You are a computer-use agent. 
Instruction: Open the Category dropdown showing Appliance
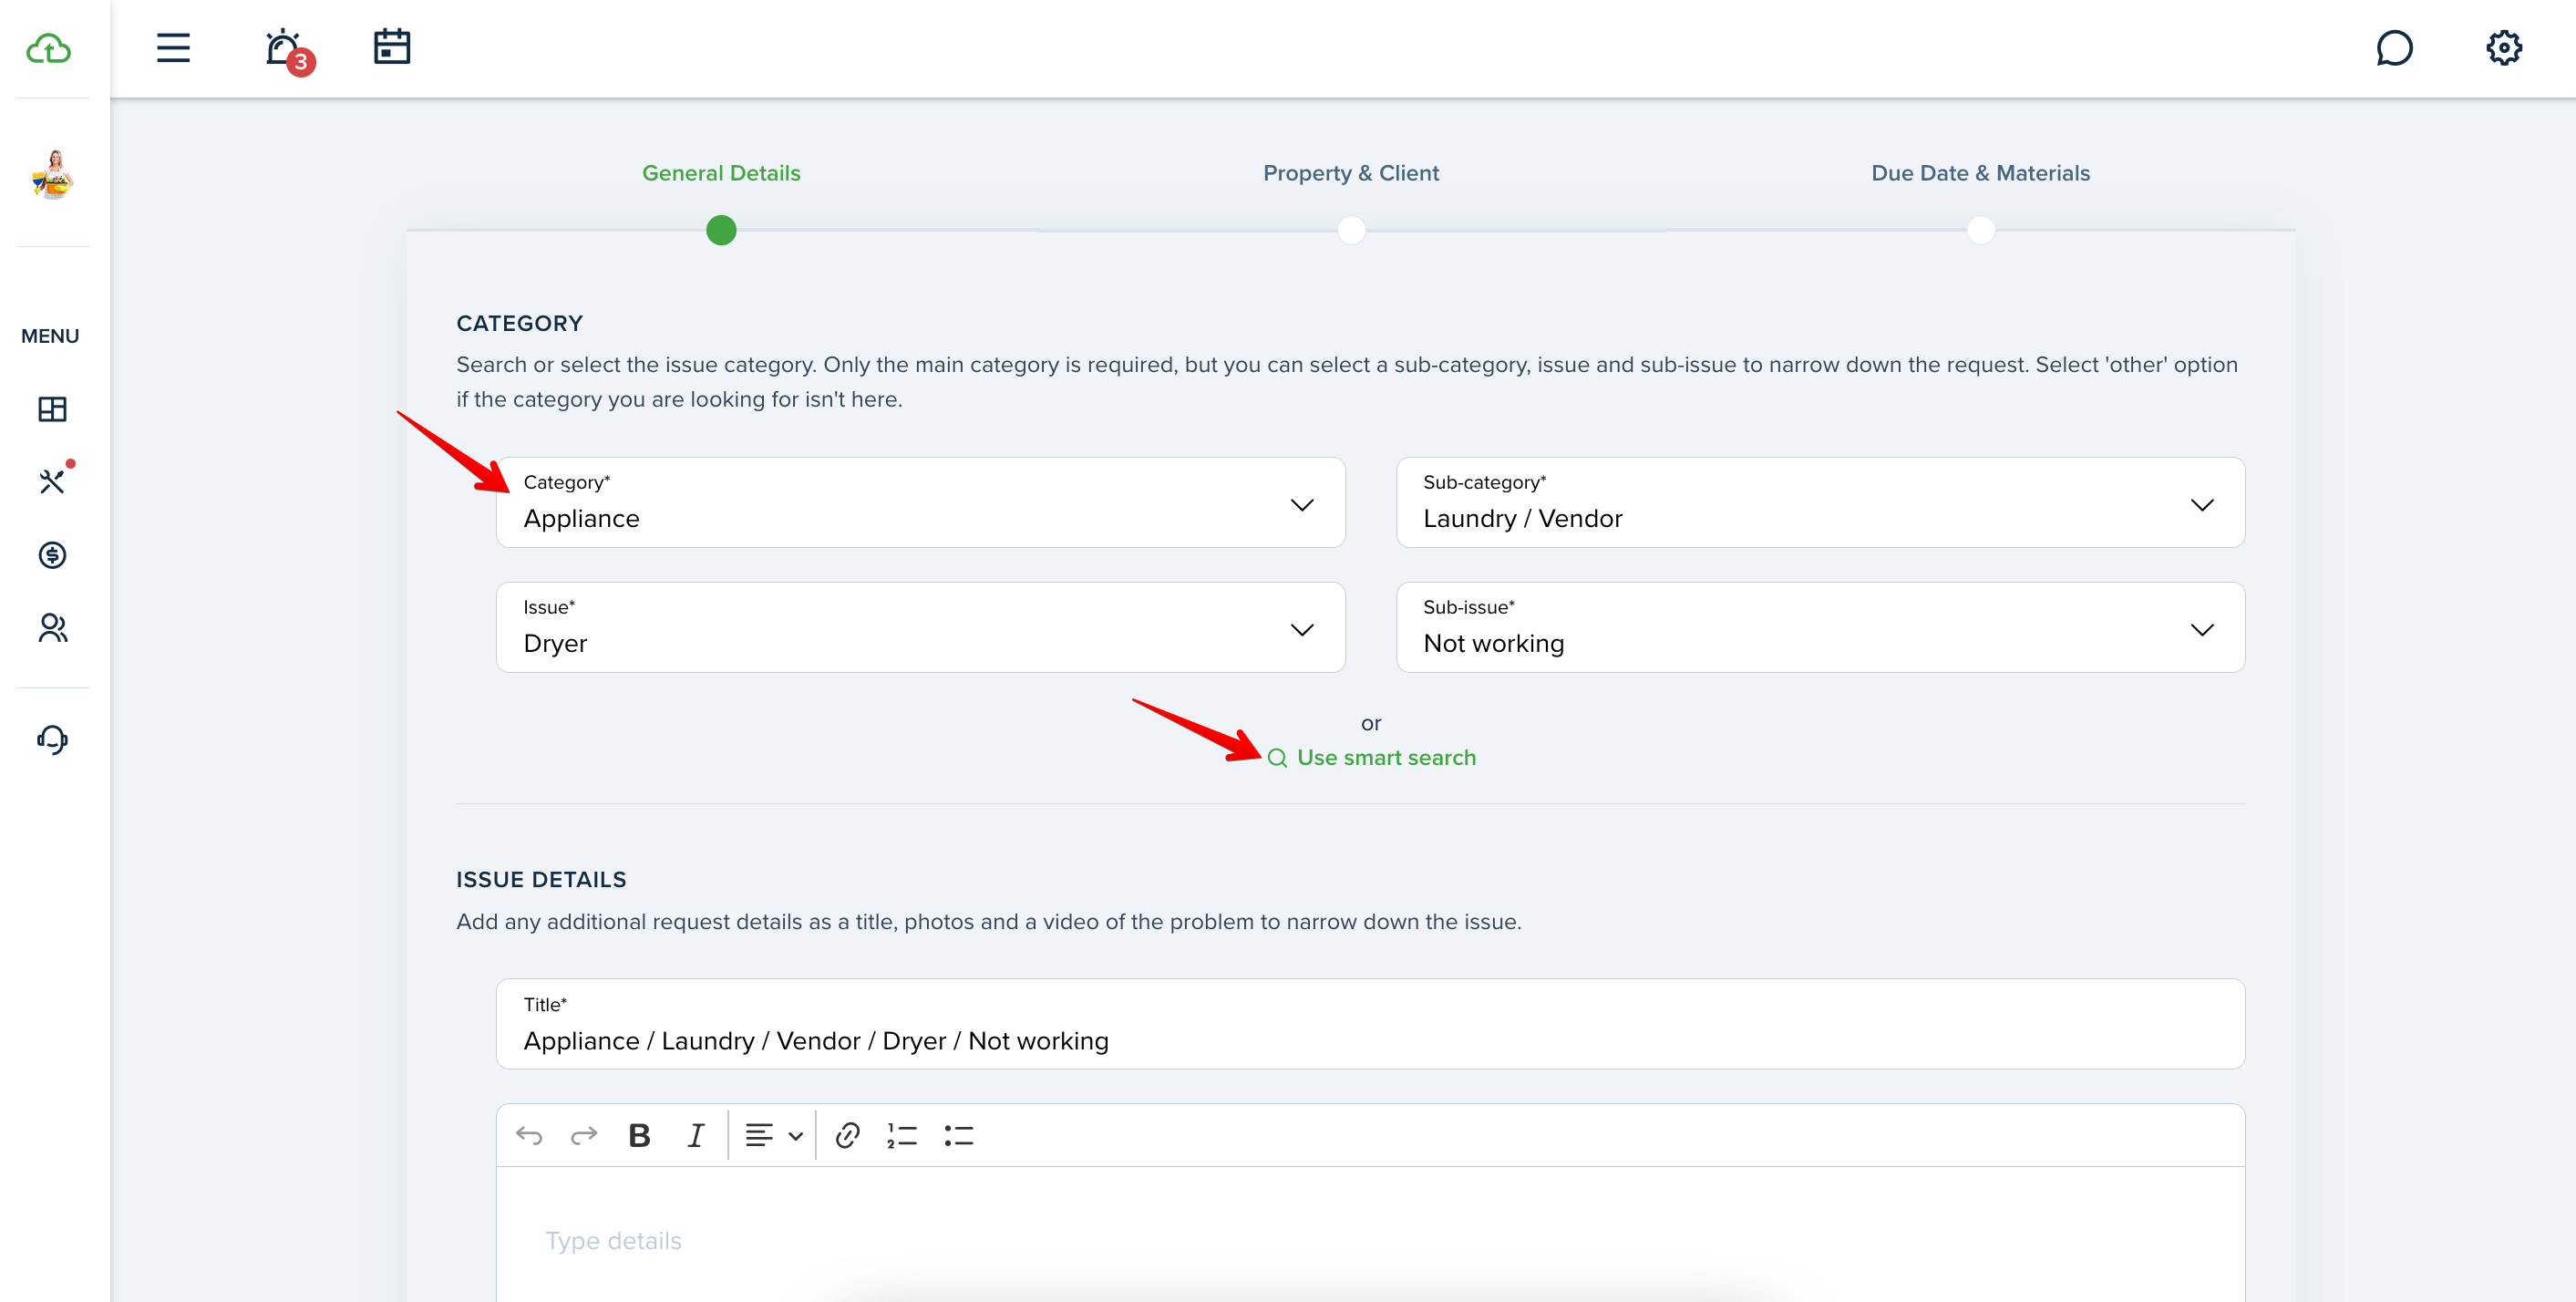(920, 502)
